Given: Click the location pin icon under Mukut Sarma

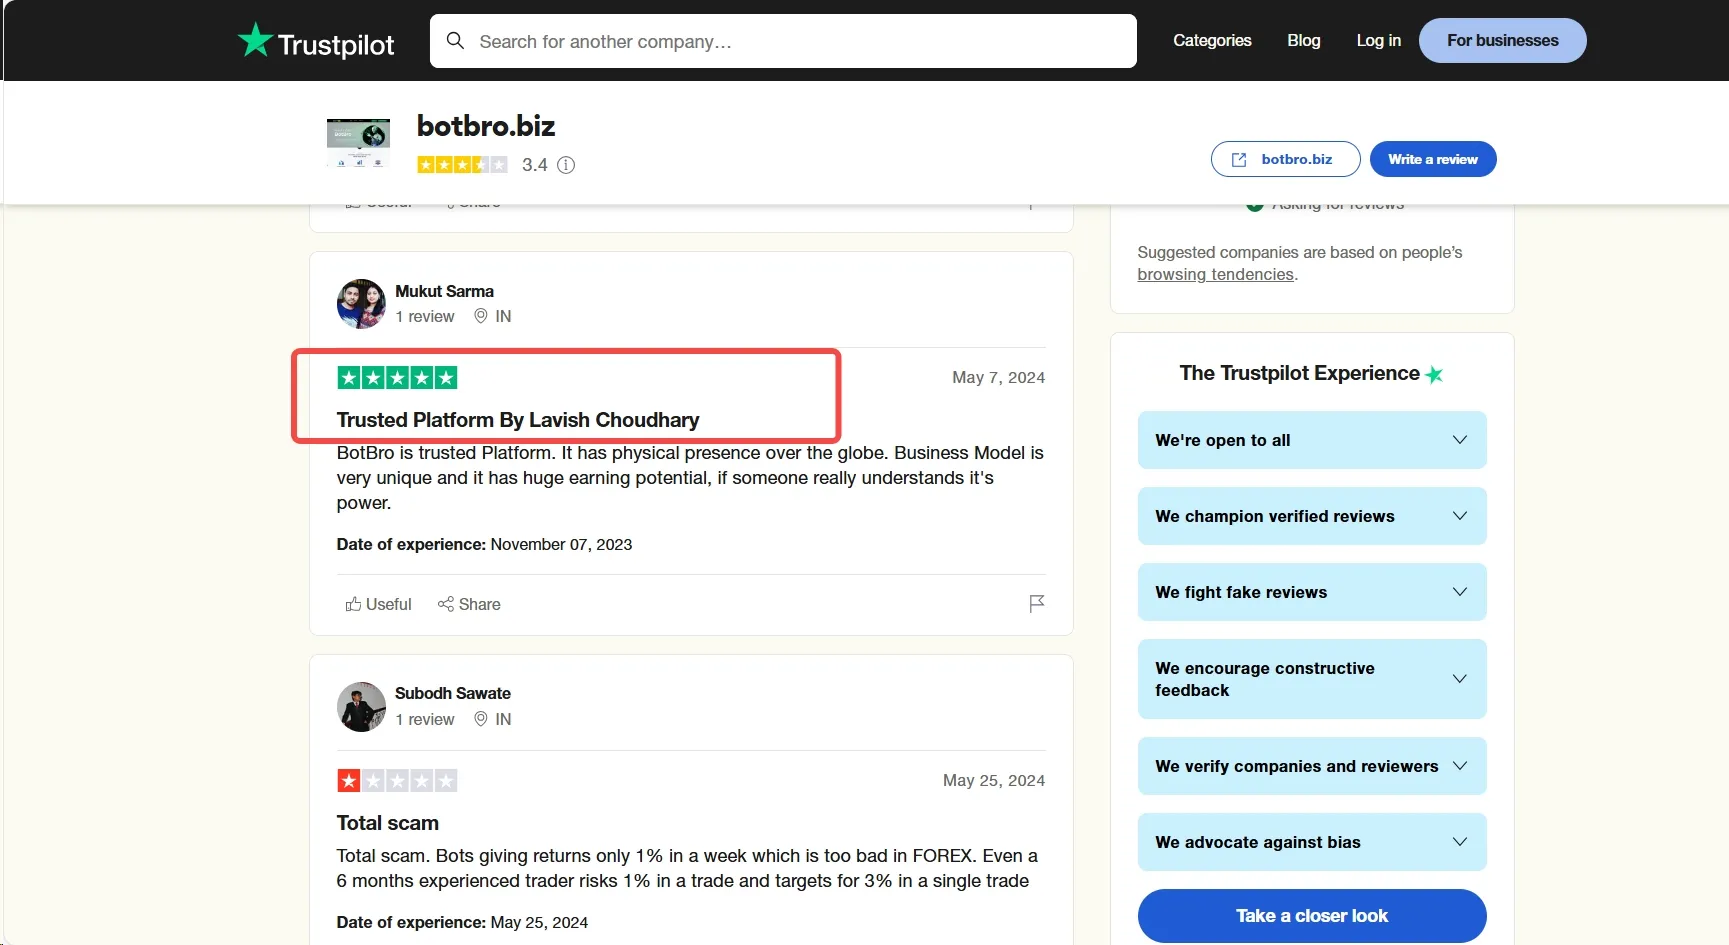Looking at the screenshot, I should pyautogui.click(x=481, y=316).
